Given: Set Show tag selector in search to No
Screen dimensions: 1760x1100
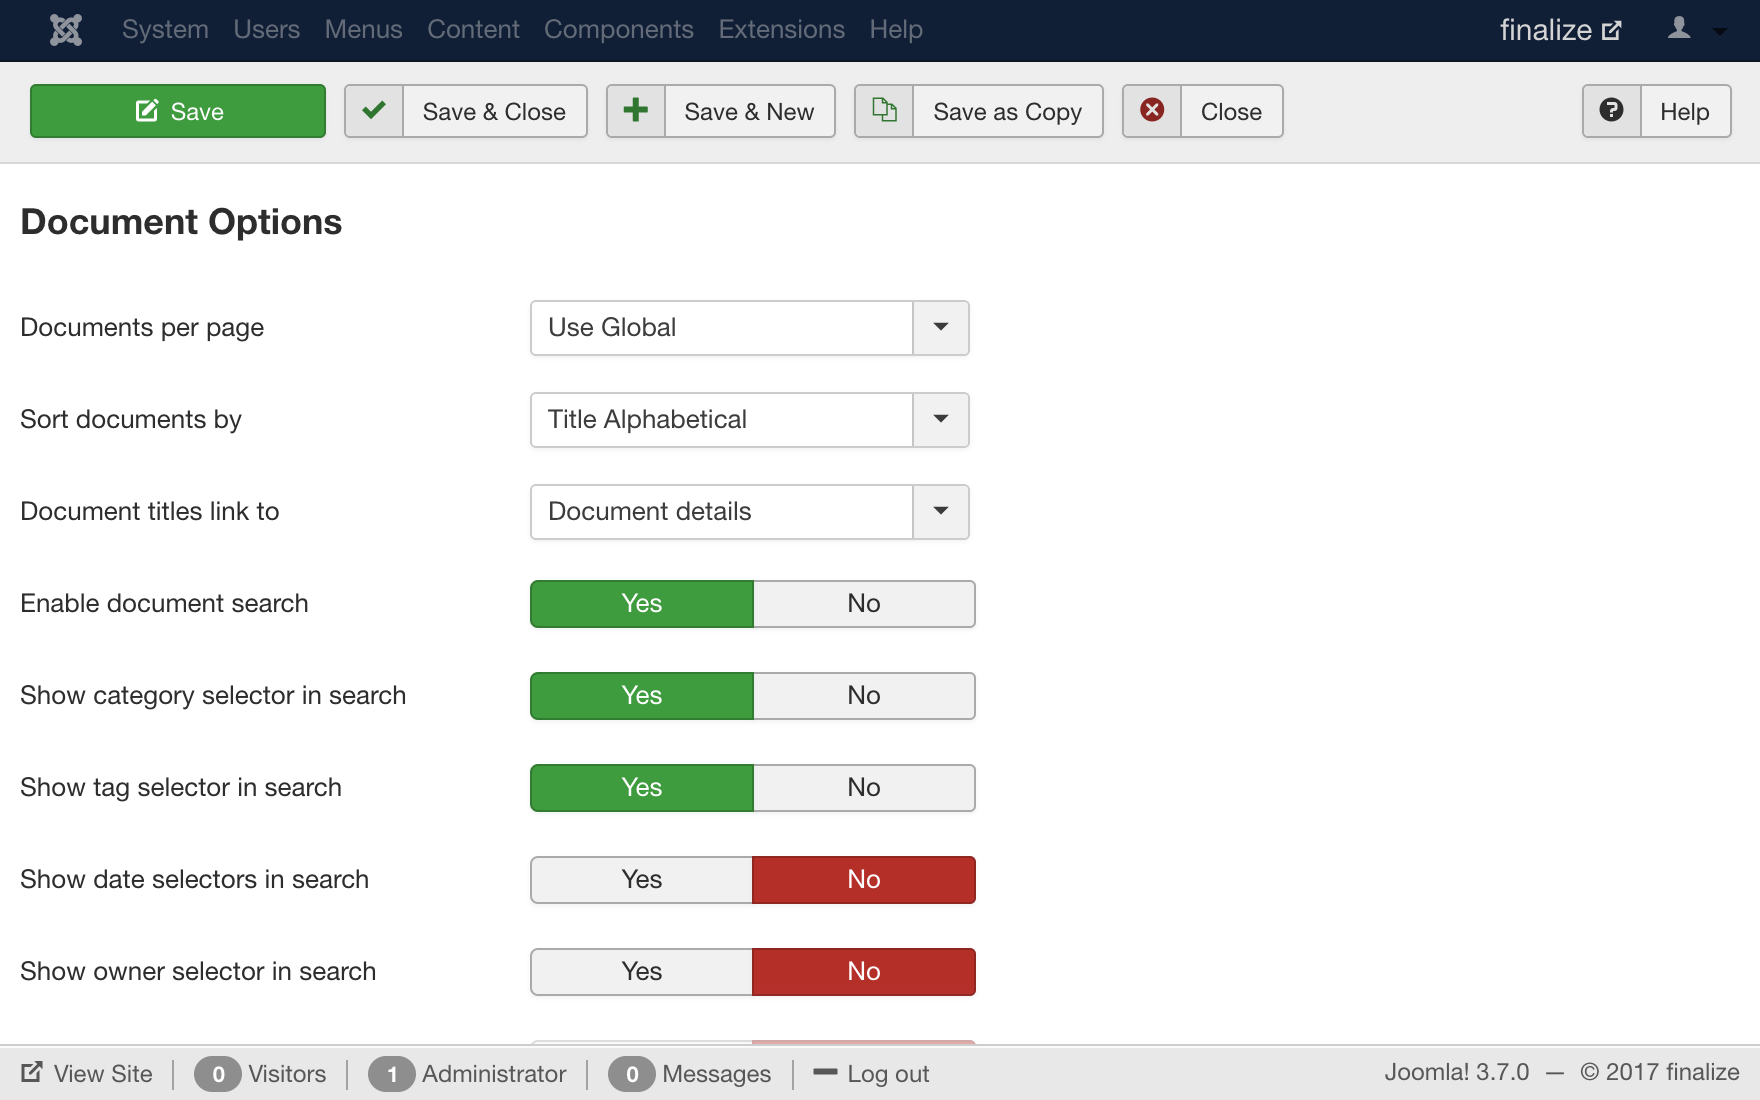Looking at the screenshot, I should pos(863,788).
